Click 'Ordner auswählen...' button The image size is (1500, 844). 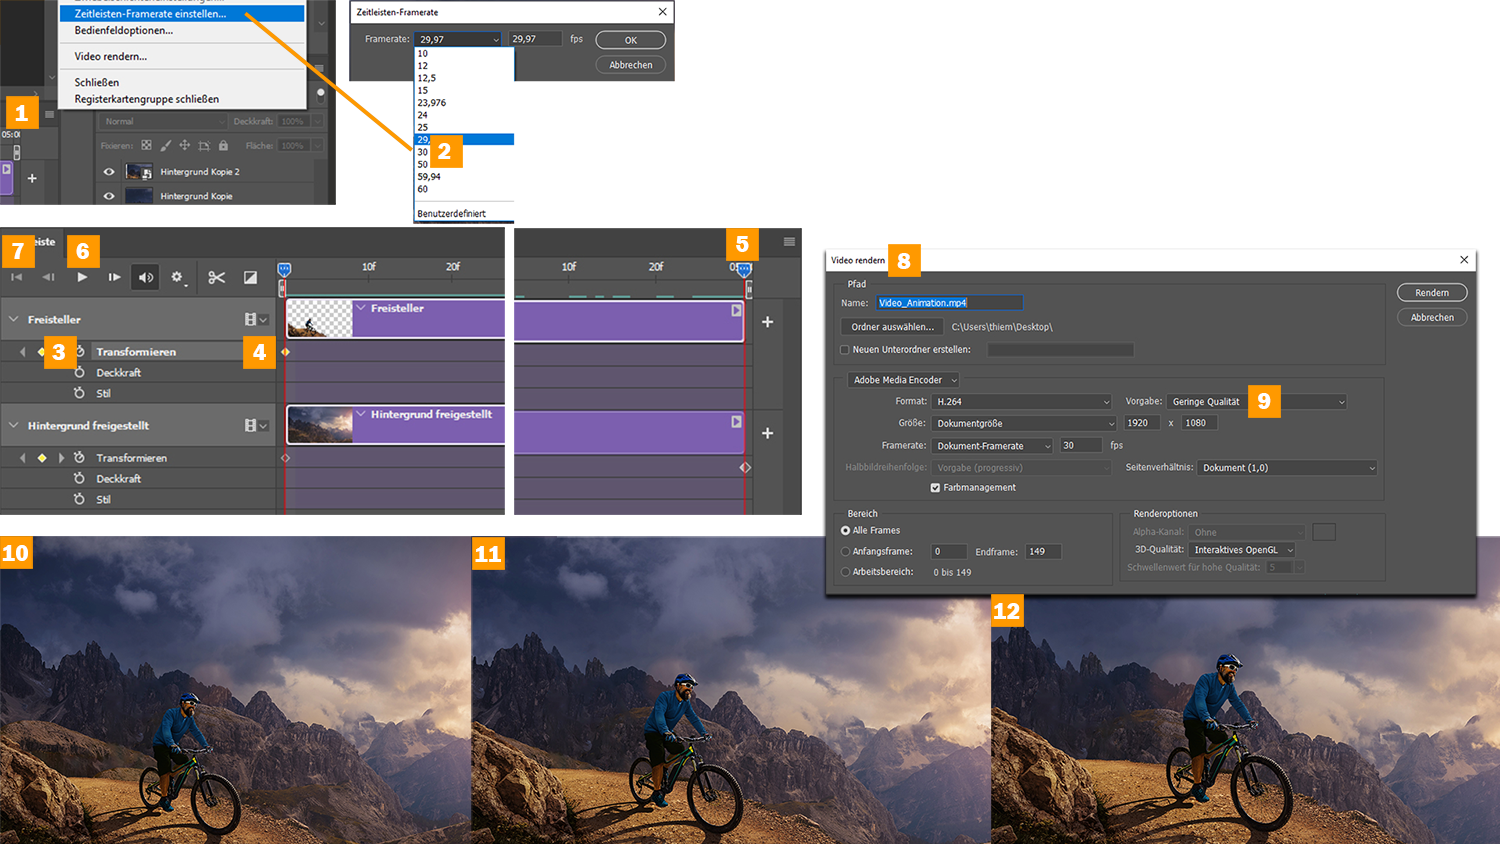click(x=892, y=327)
